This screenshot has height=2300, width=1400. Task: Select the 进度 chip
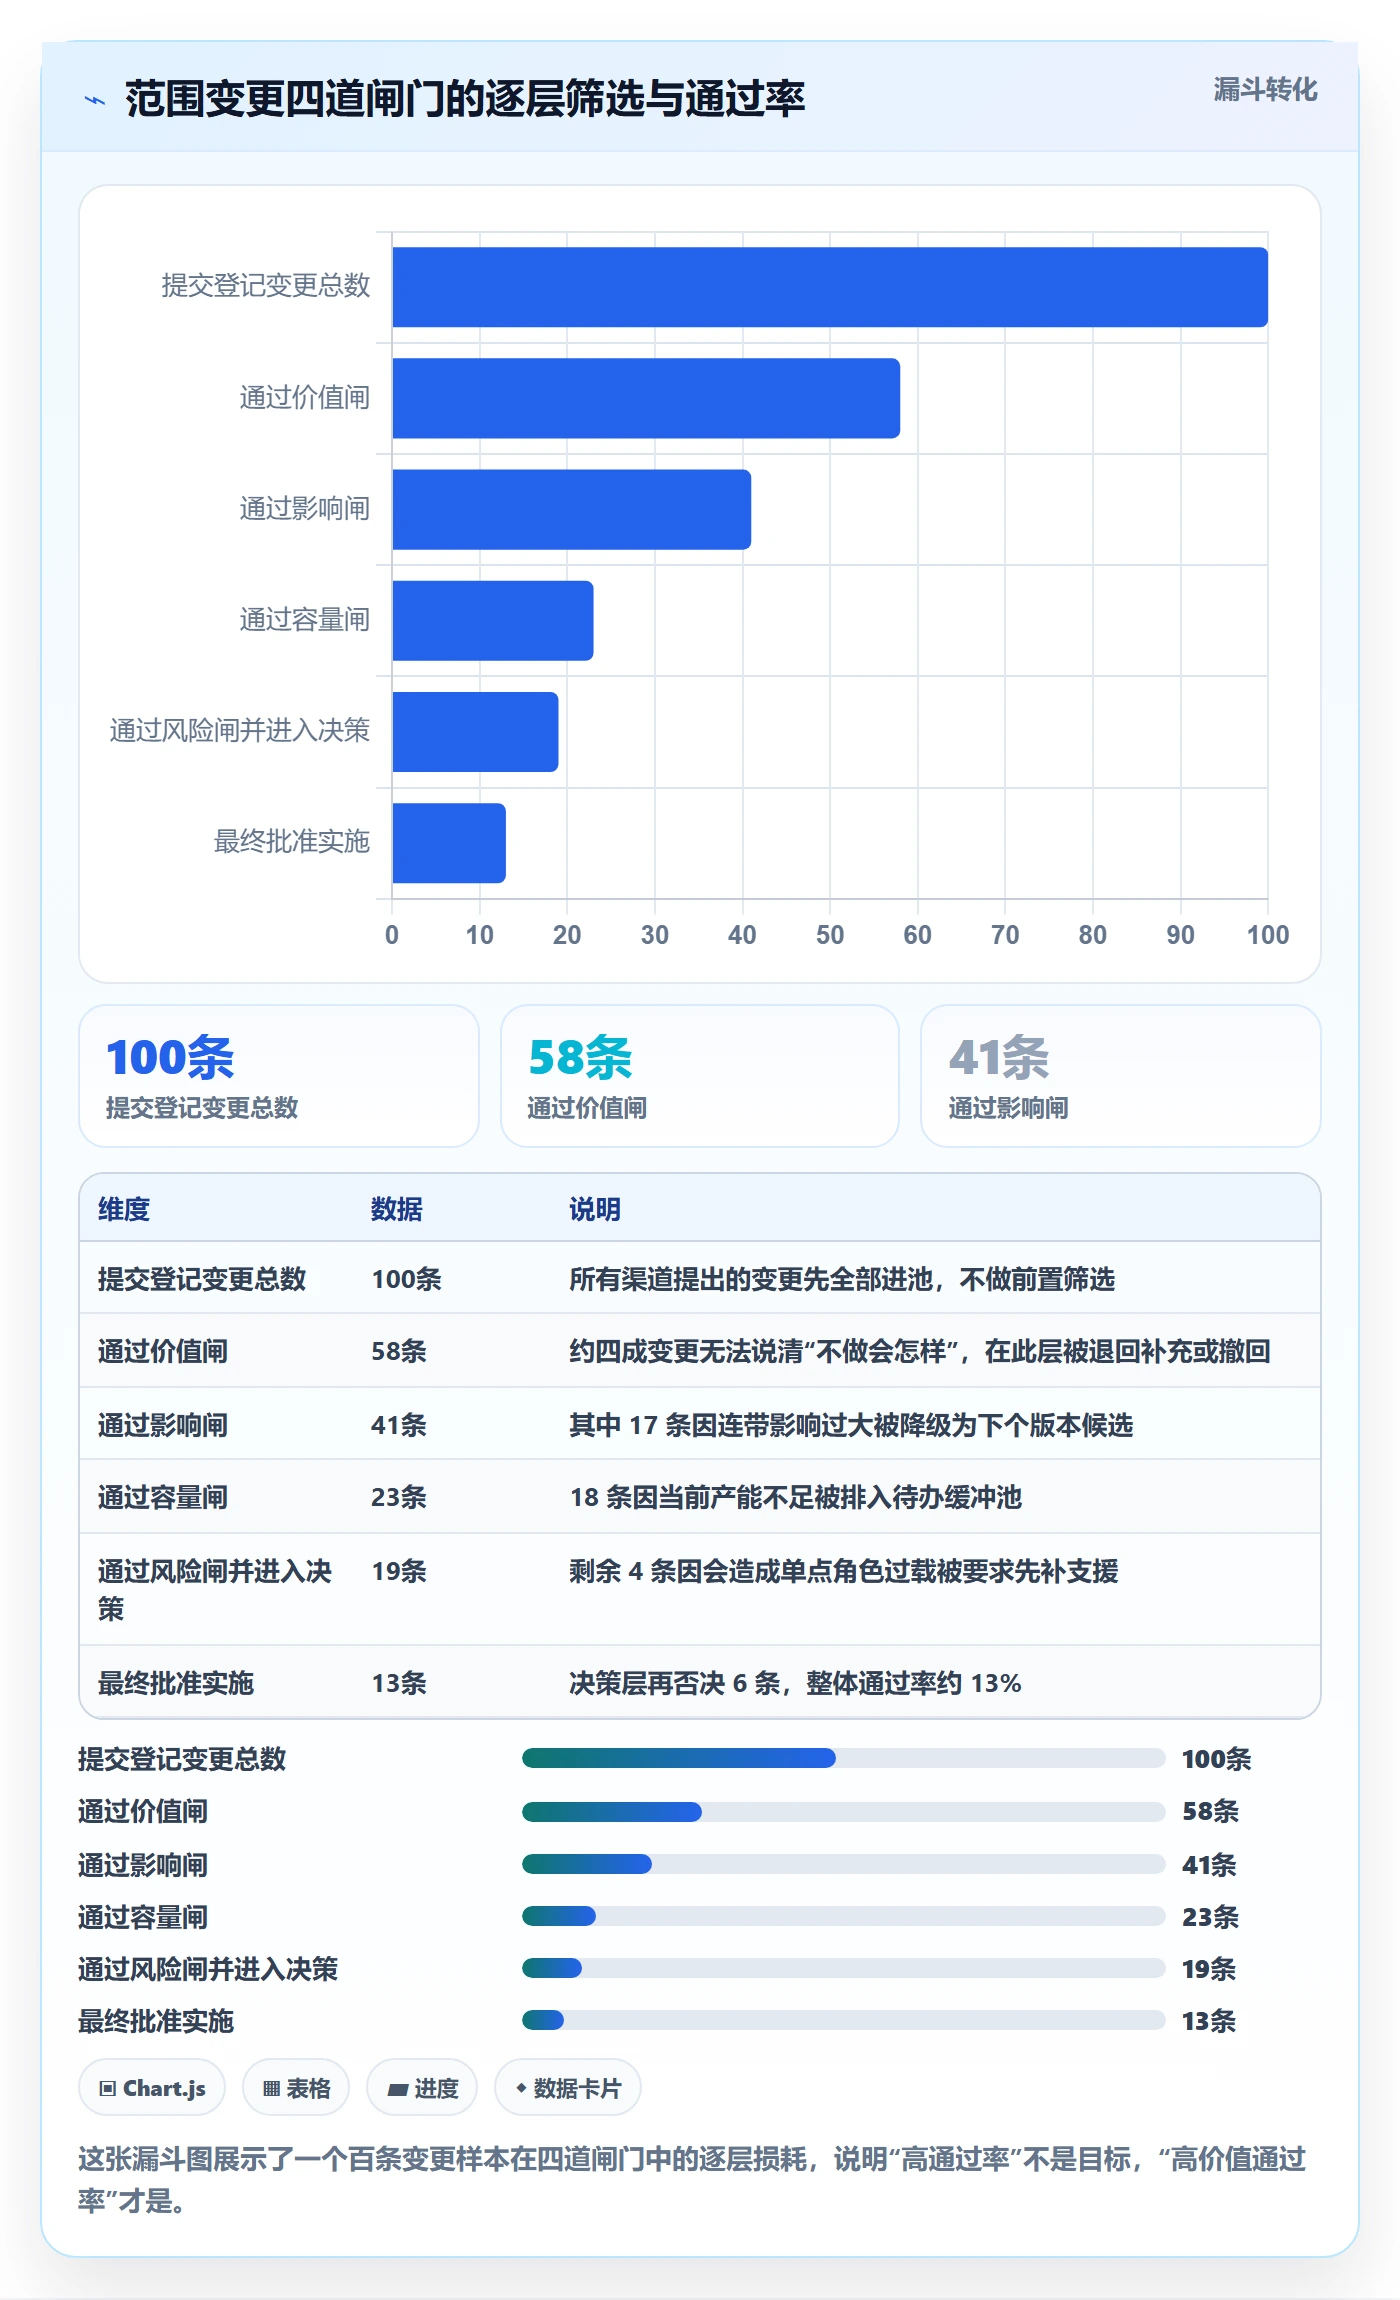coord(422,2088)
